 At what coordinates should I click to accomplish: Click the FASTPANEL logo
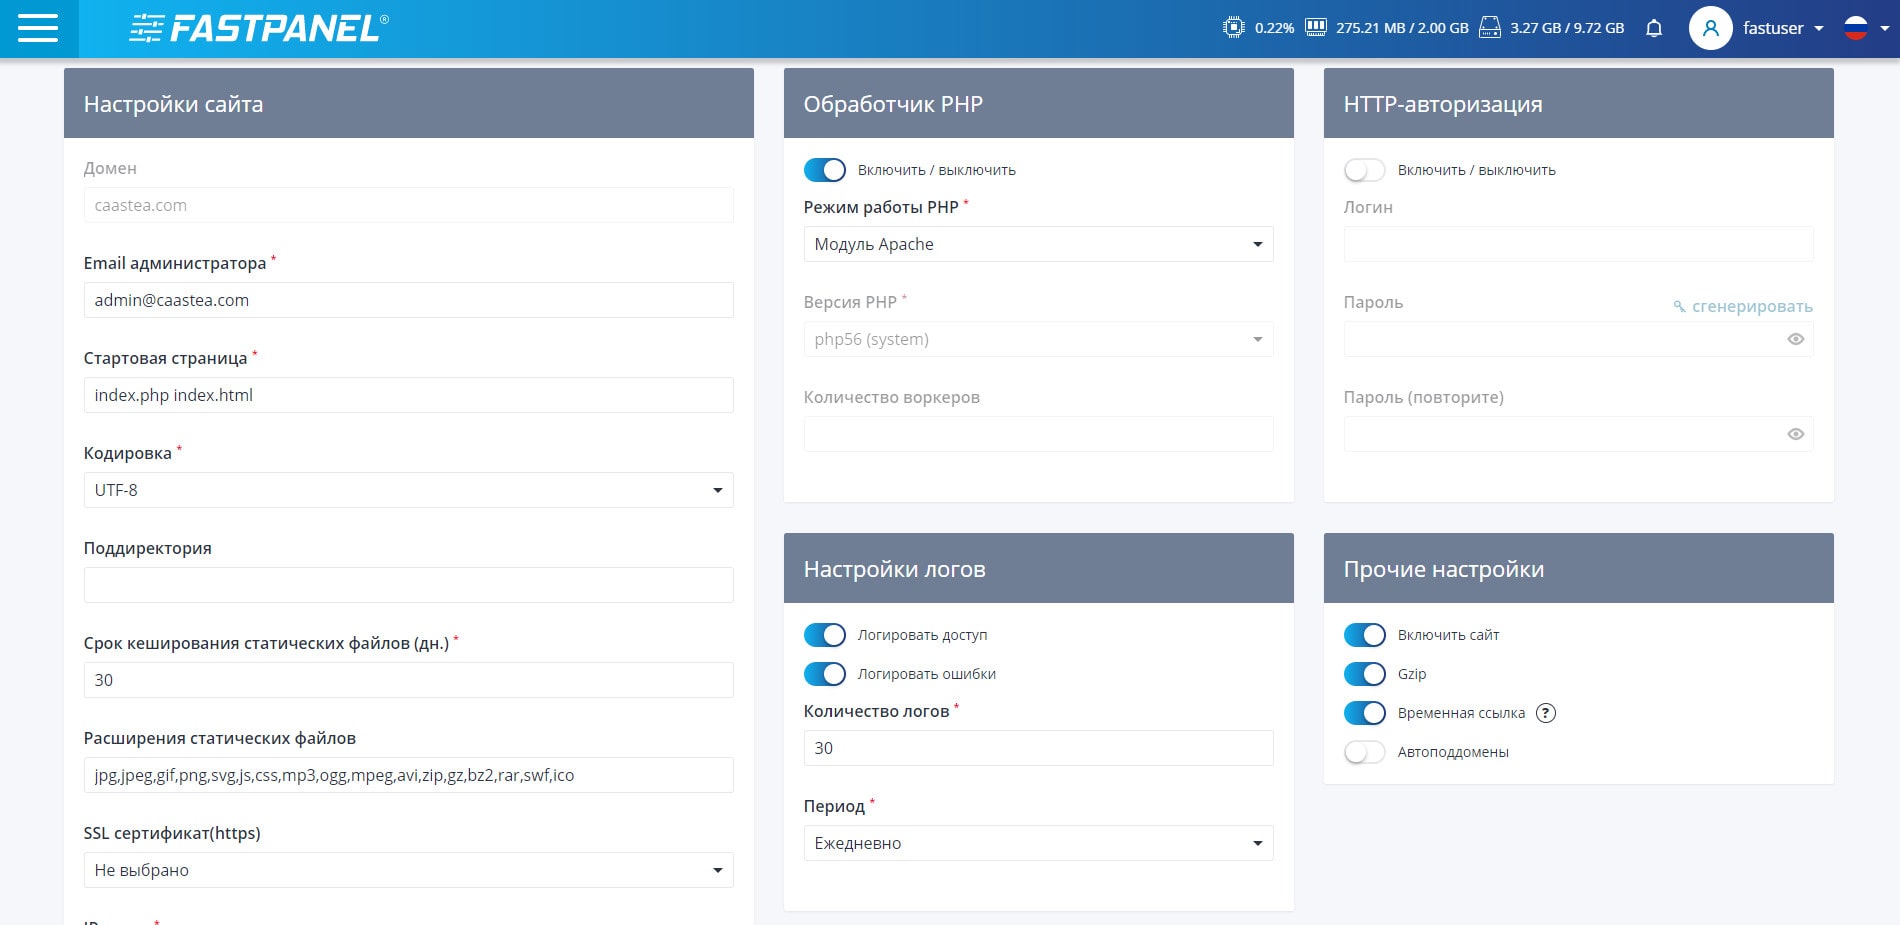tap(259, 28)
